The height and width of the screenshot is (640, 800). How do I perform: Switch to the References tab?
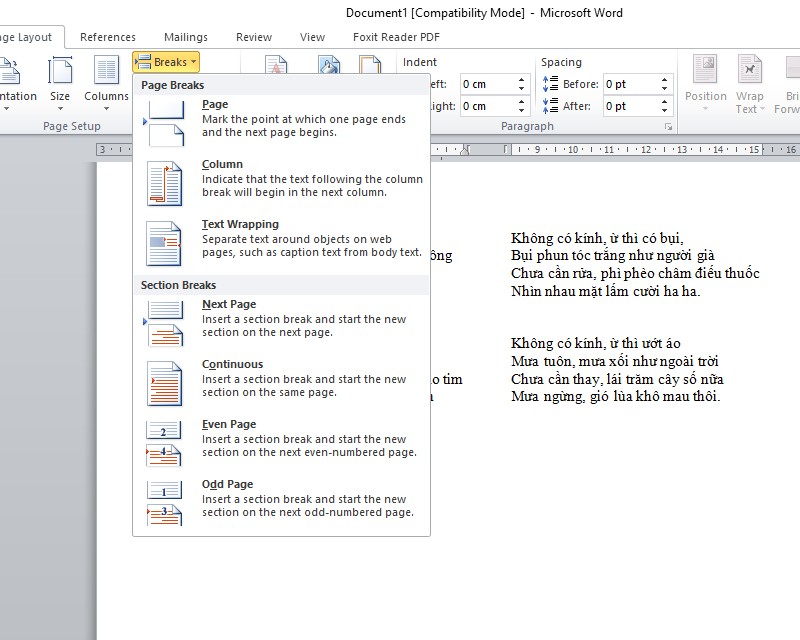pos(108,37)
